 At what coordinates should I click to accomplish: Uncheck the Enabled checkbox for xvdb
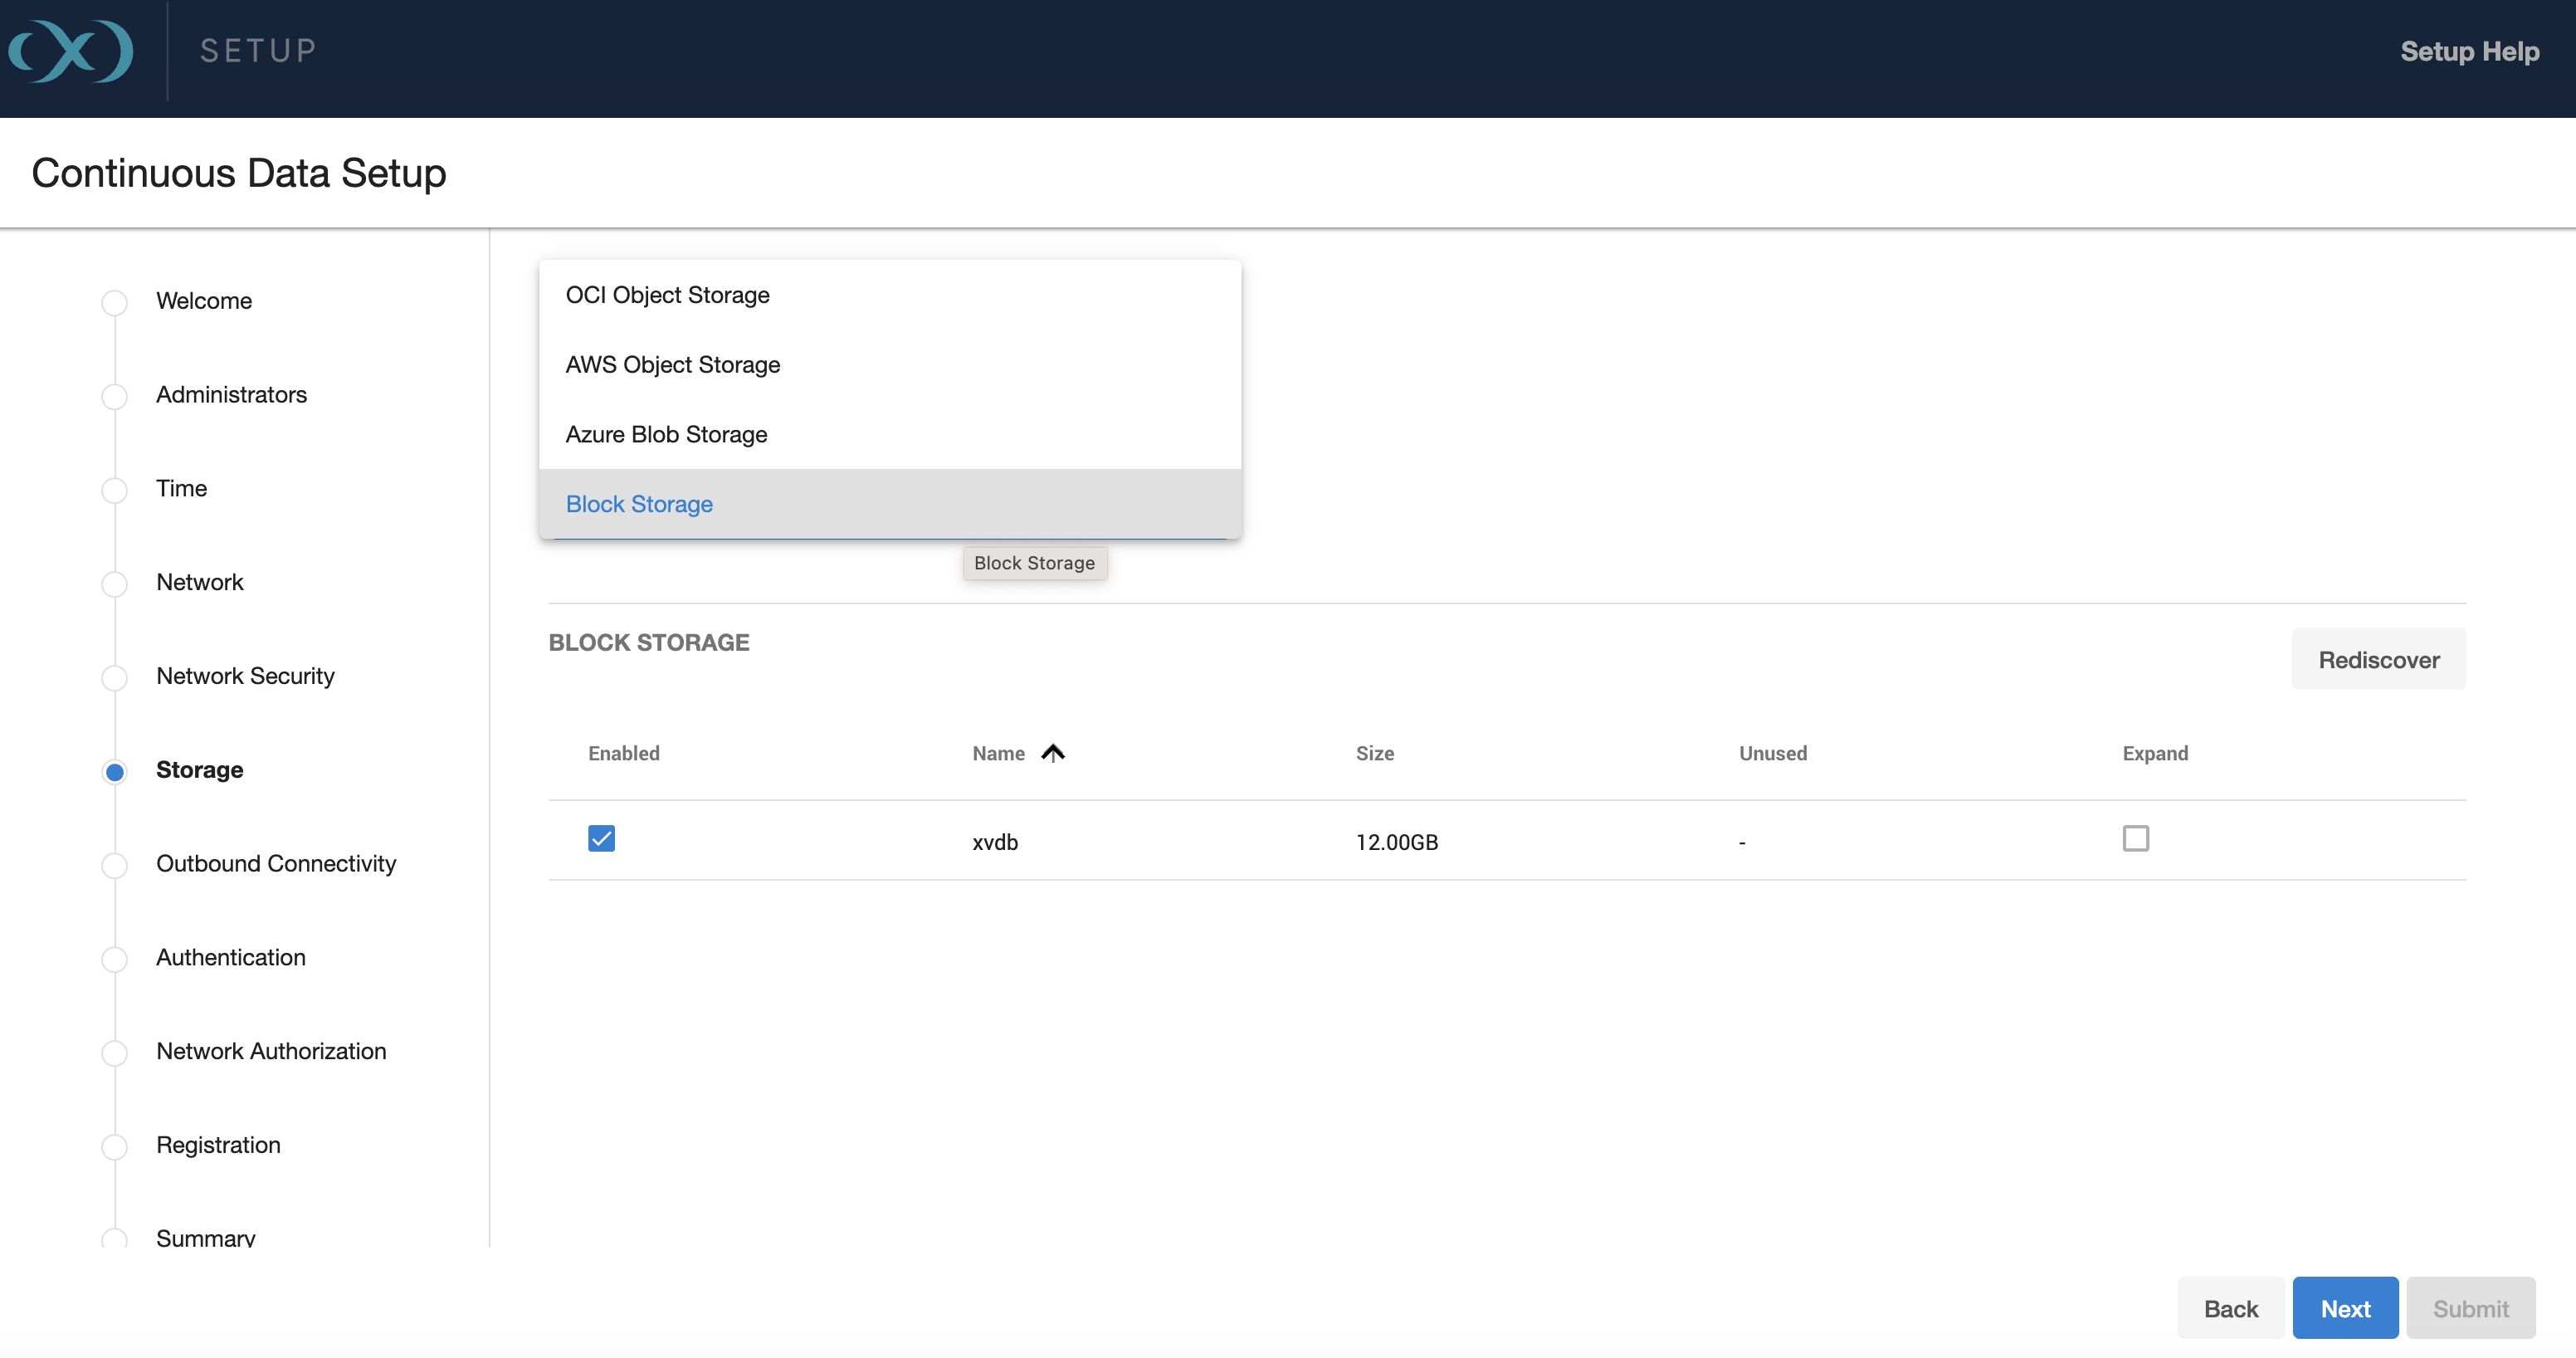click(x=601, y=838)
